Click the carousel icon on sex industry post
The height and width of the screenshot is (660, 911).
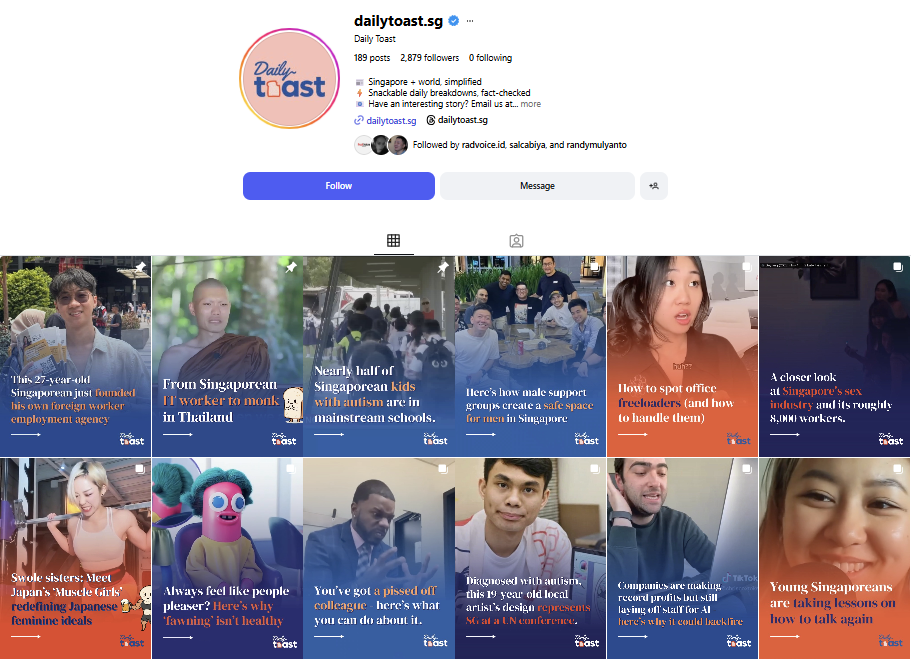(x=898, y=267)
